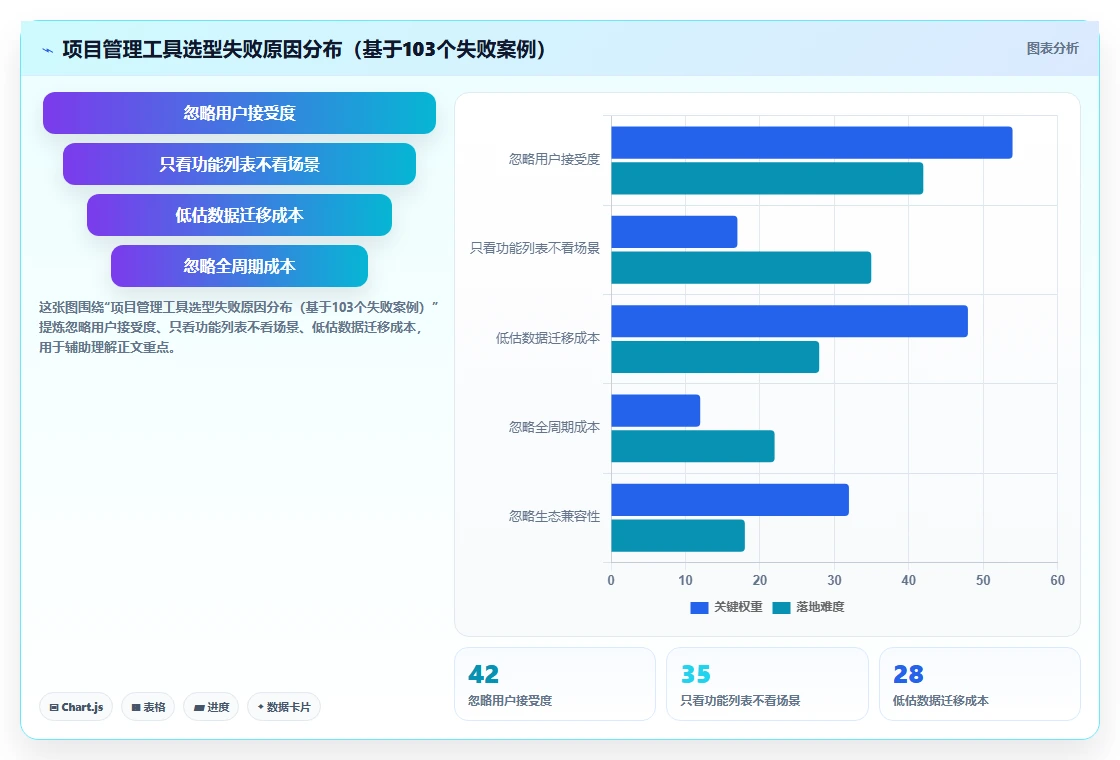Select the 低估数据迁移成本 funnel bar
Screen dimensions: 1120x760
click(239, 215)
